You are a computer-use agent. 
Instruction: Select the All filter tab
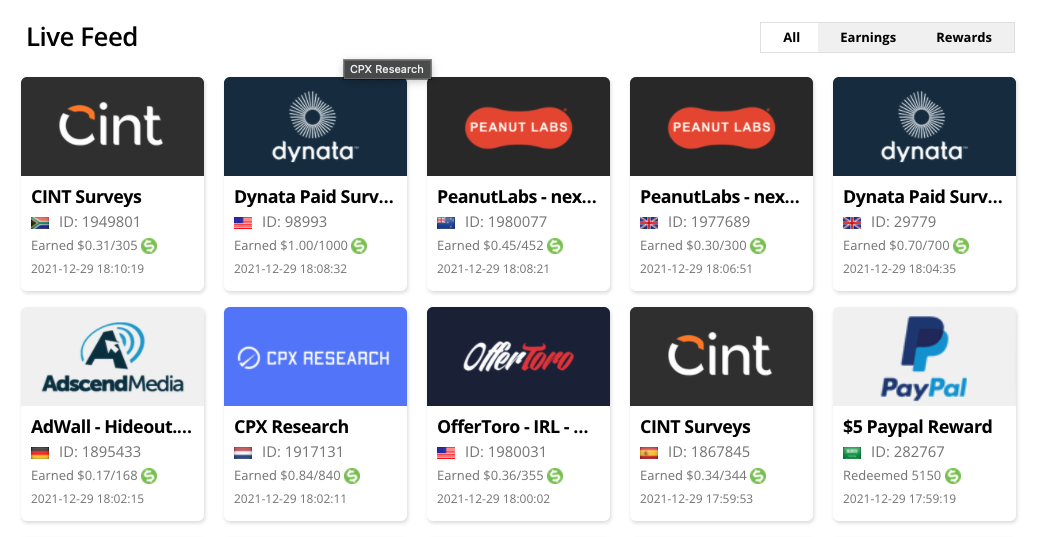click(791, 37)
